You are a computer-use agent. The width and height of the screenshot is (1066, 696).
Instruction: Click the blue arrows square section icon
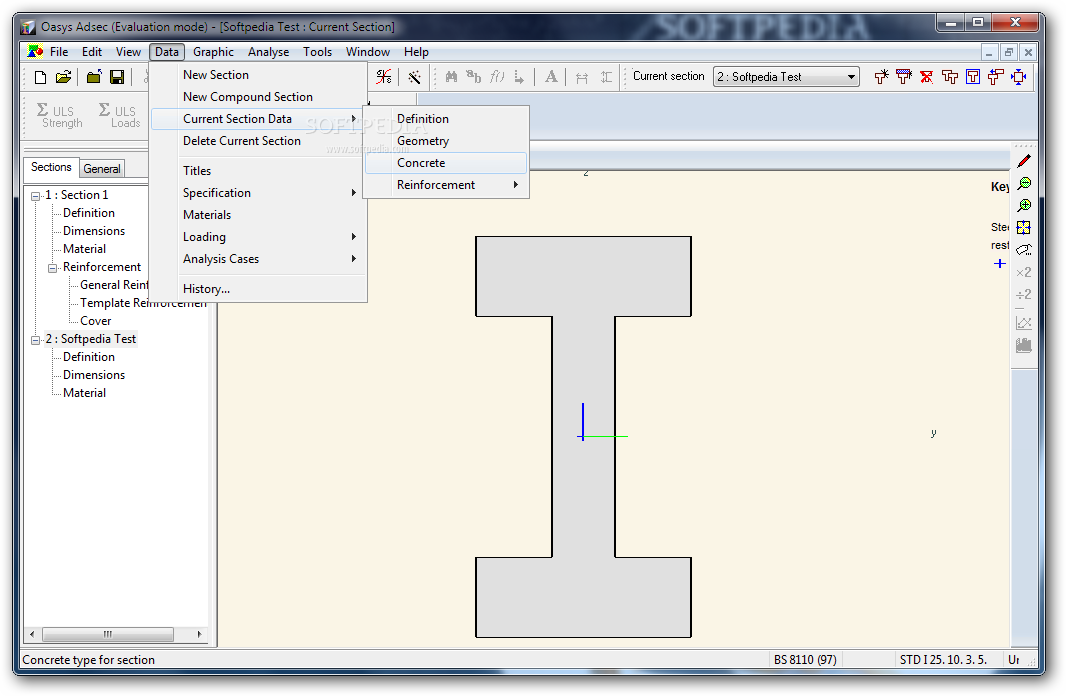(x=1018, y=77)
